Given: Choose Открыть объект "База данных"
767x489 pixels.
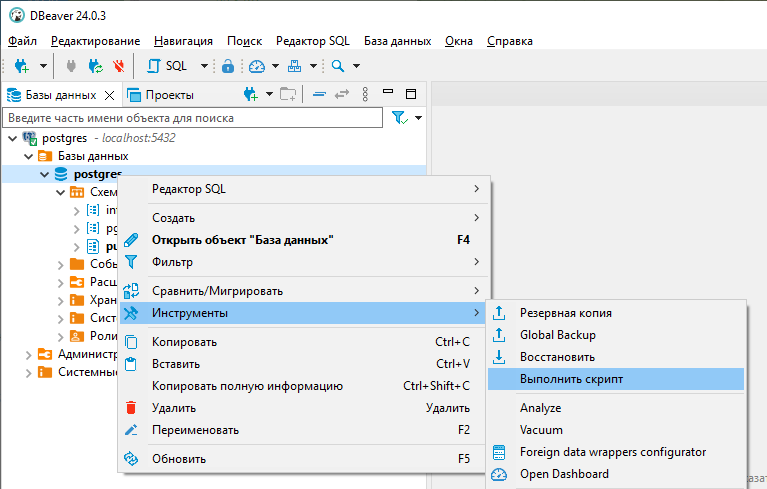Looking at the screenshot, I should tap(304, 240).
